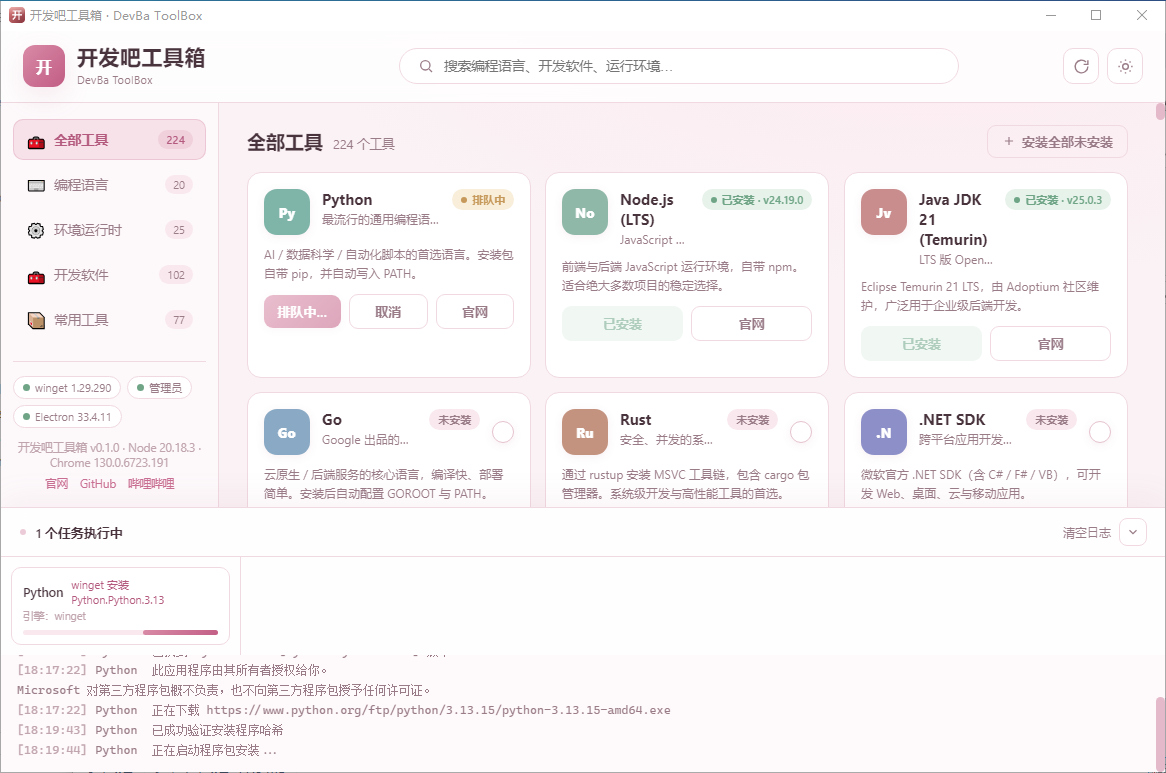Click the 224 个工具 count label
The image size is (1166, 773).
[x=364, y=144]
